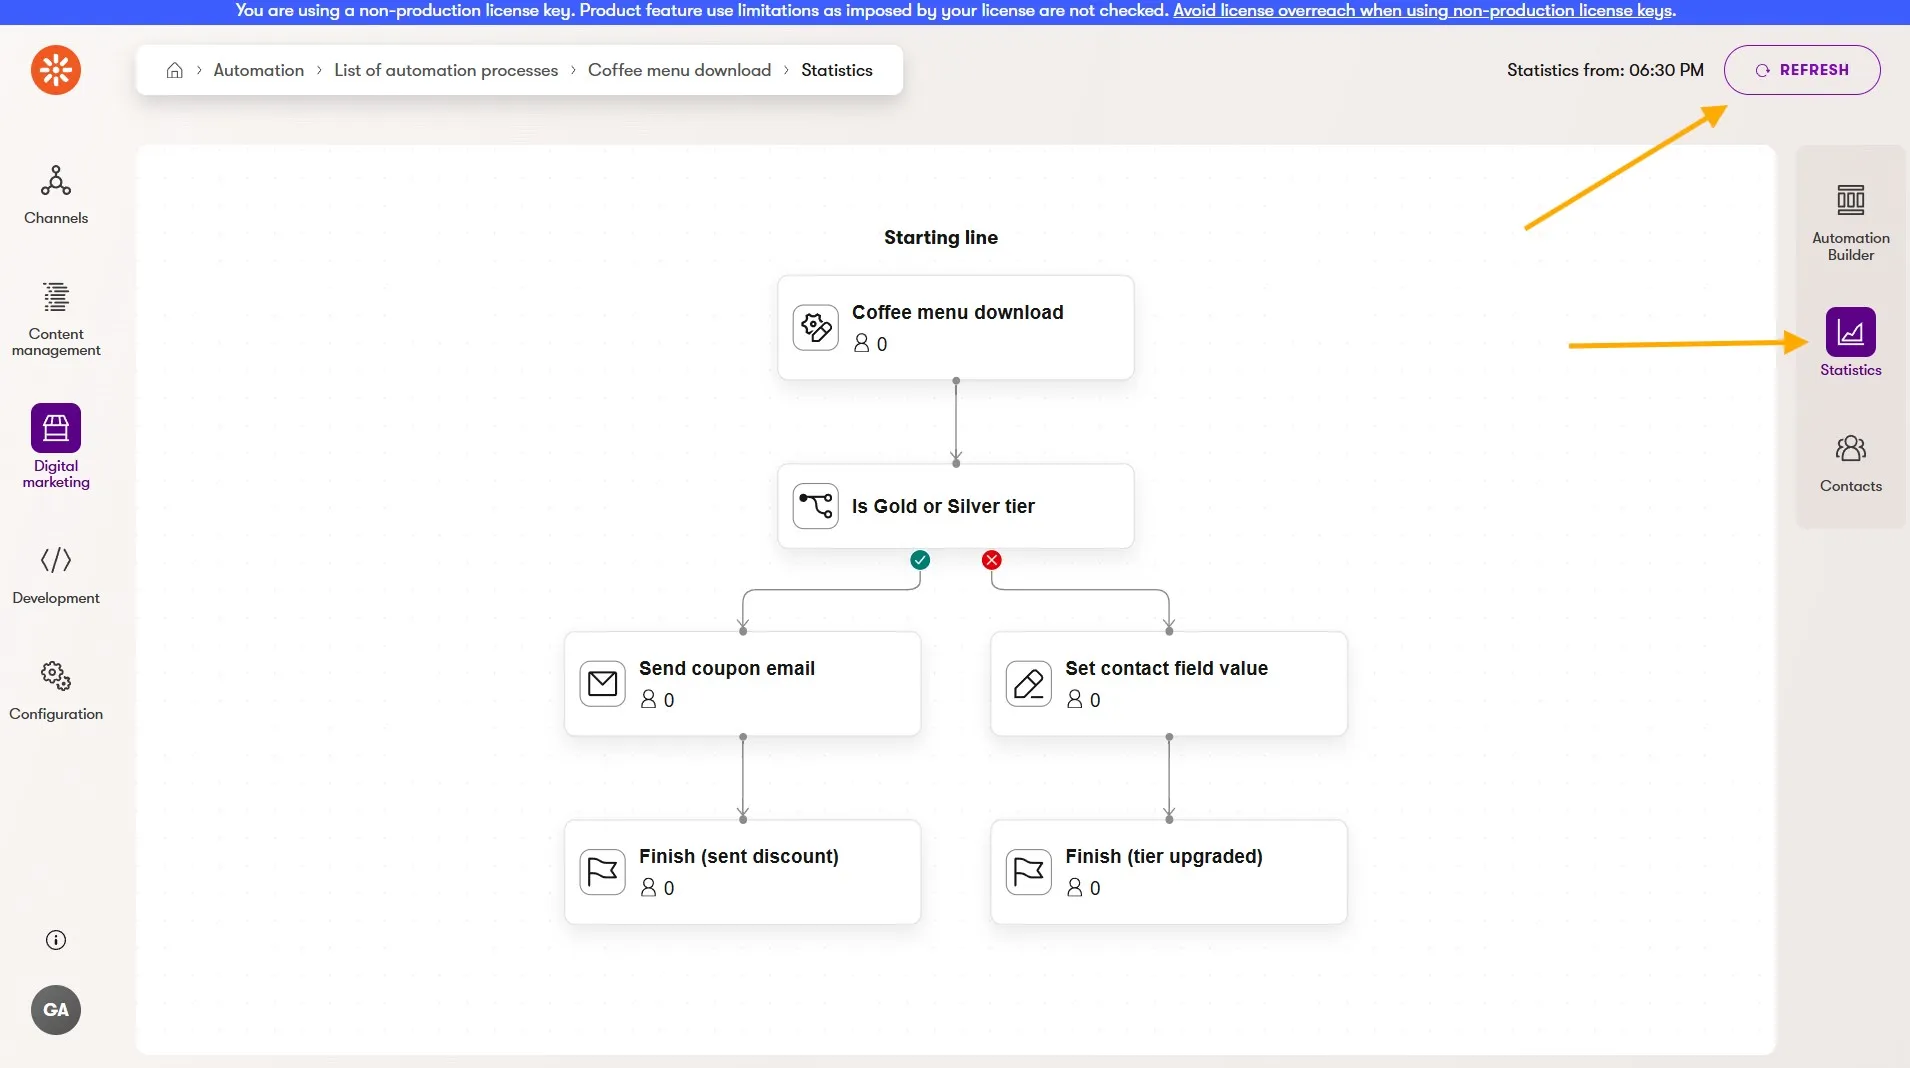This screenshot has width=1910, height=1068.
Task: Select the Statistics tab icon
Action: pyautogui.click(x=1850, y=332)
